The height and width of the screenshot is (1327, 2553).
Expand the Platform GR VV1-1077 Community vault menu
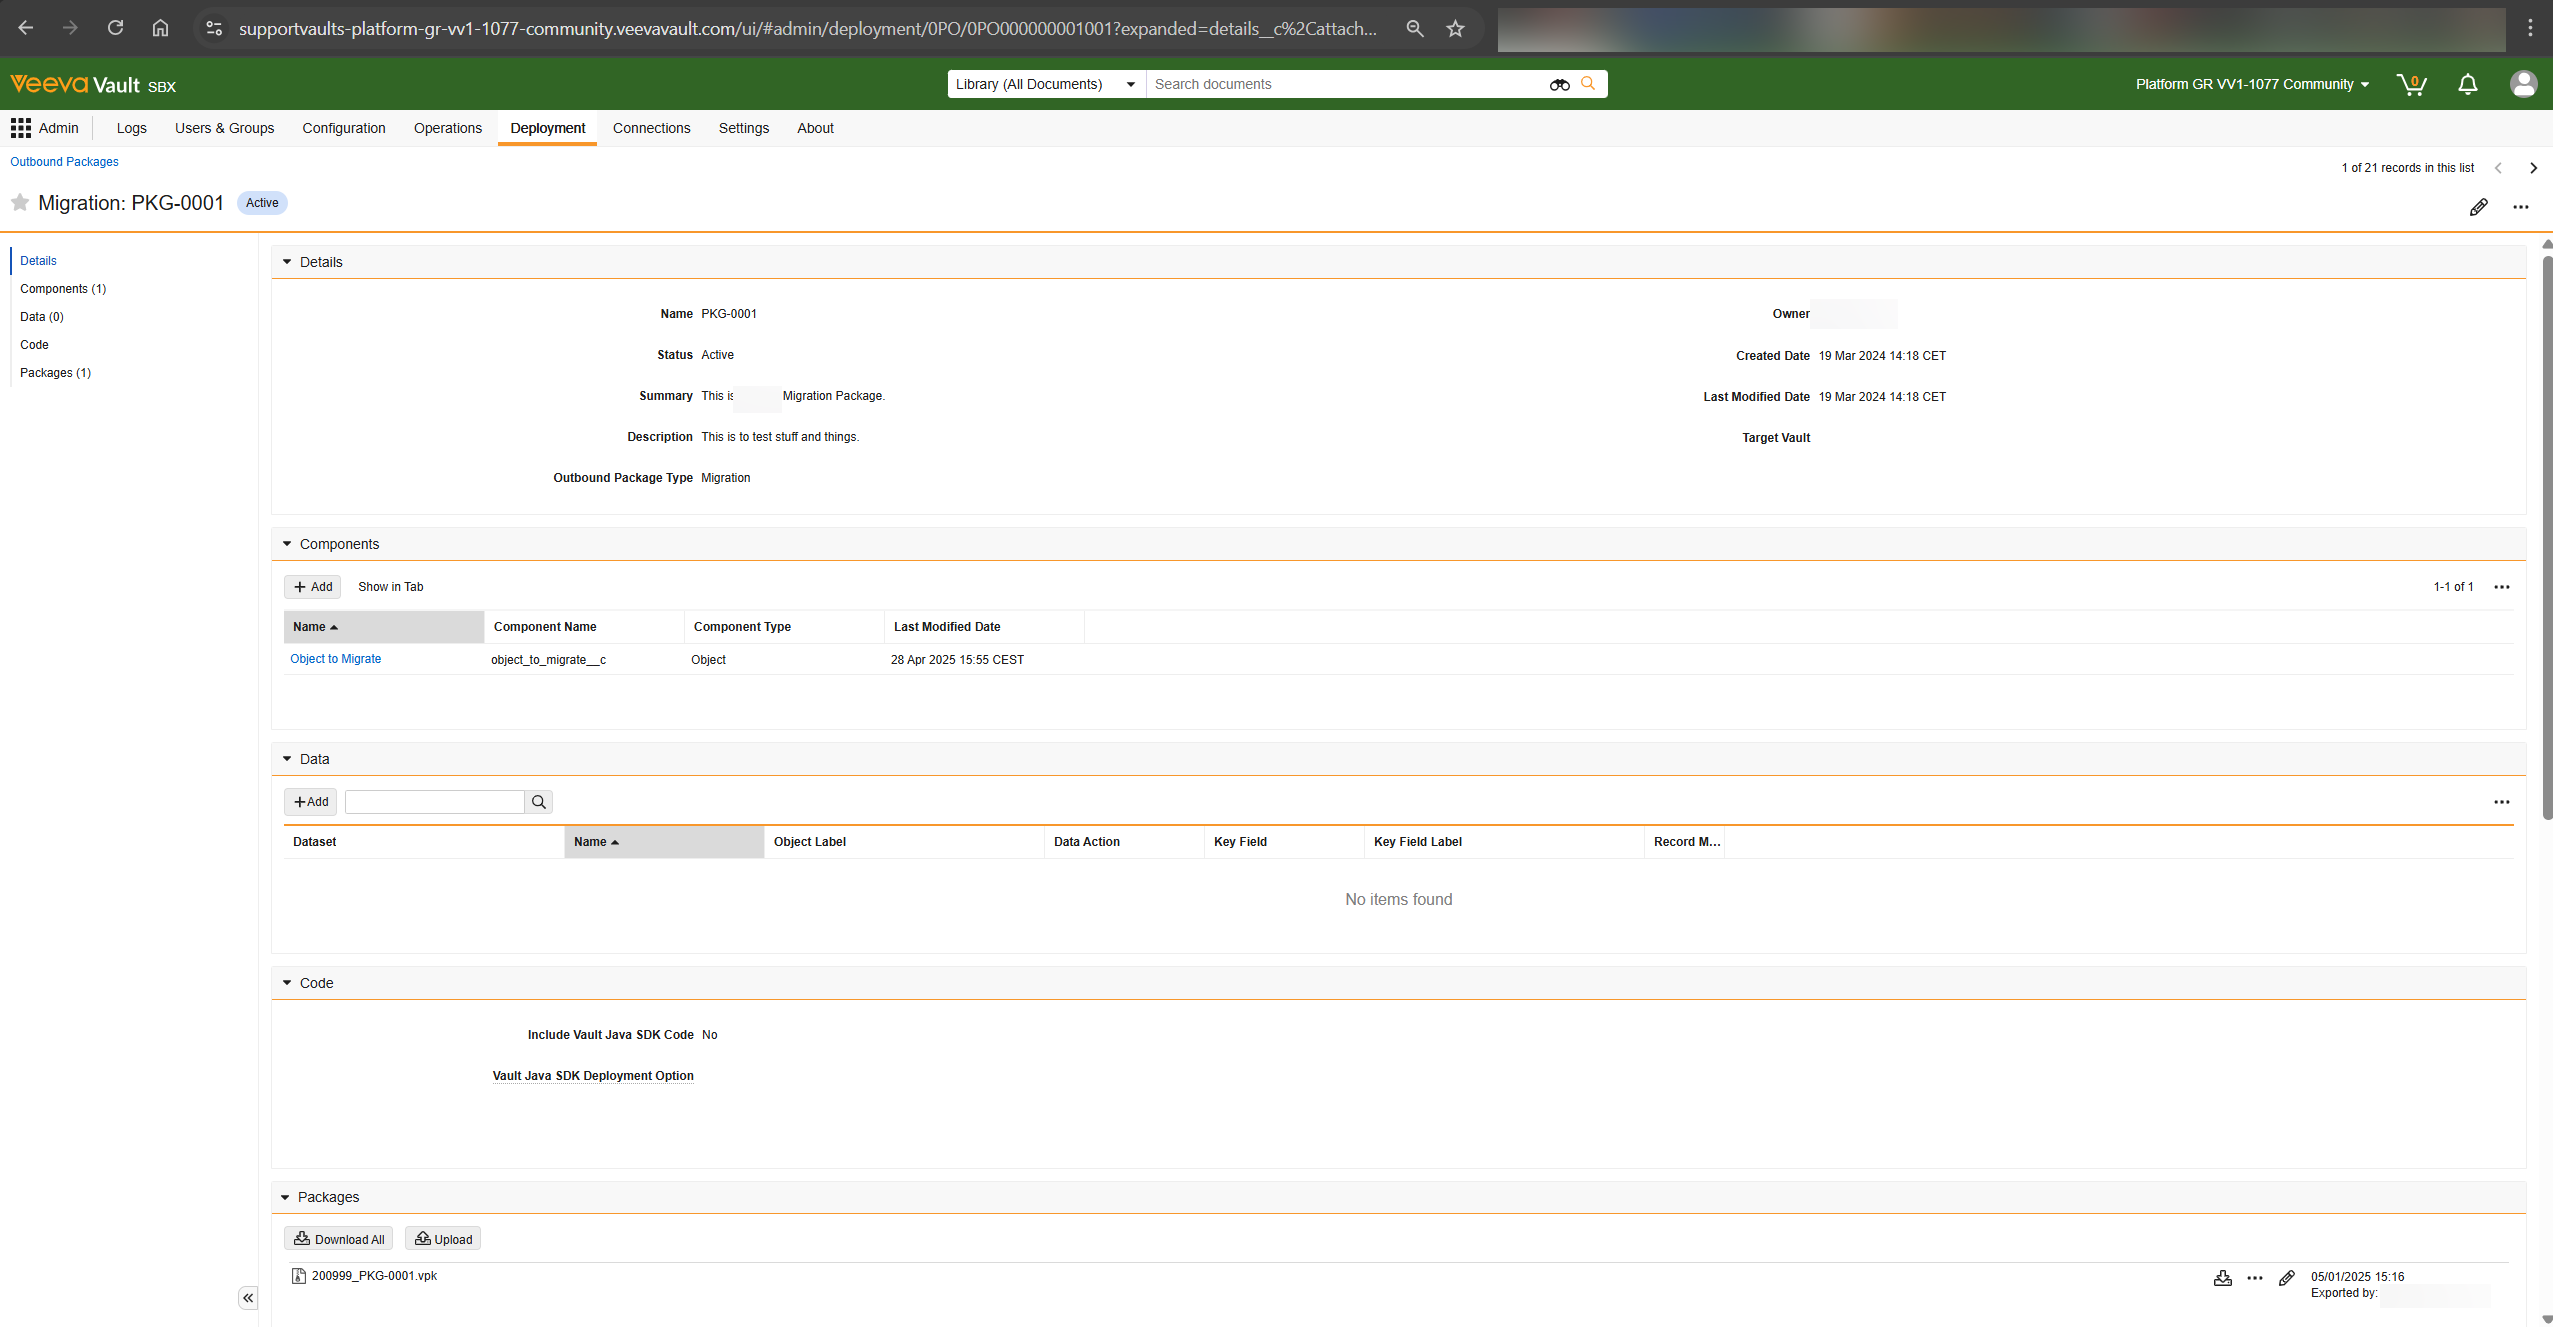point(2252,84)
